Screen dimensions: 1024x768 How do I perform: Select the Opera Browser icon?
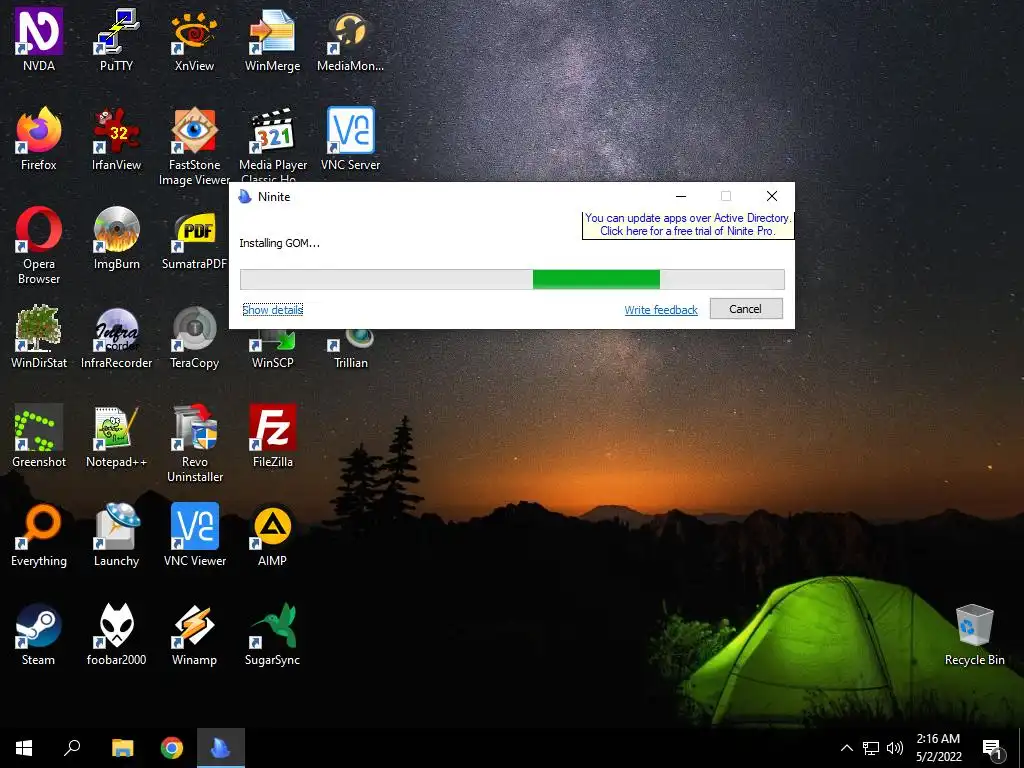(x=39, y=245)
